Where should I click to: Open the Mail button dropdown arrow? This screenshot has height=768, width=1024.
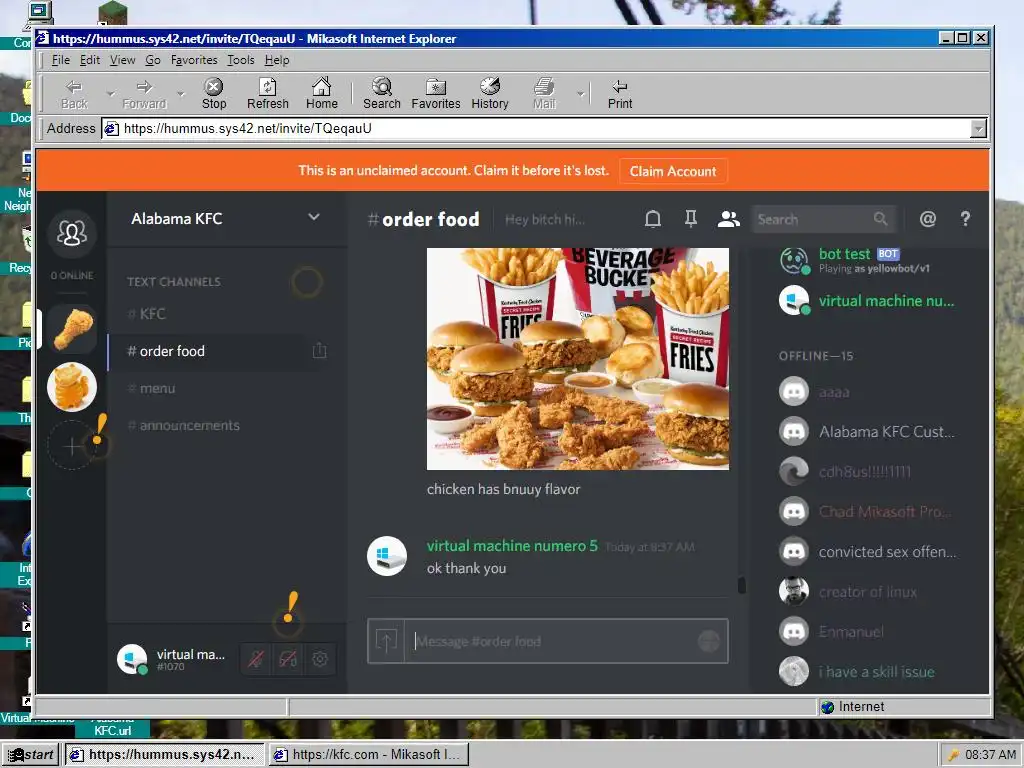click(581, 94)
